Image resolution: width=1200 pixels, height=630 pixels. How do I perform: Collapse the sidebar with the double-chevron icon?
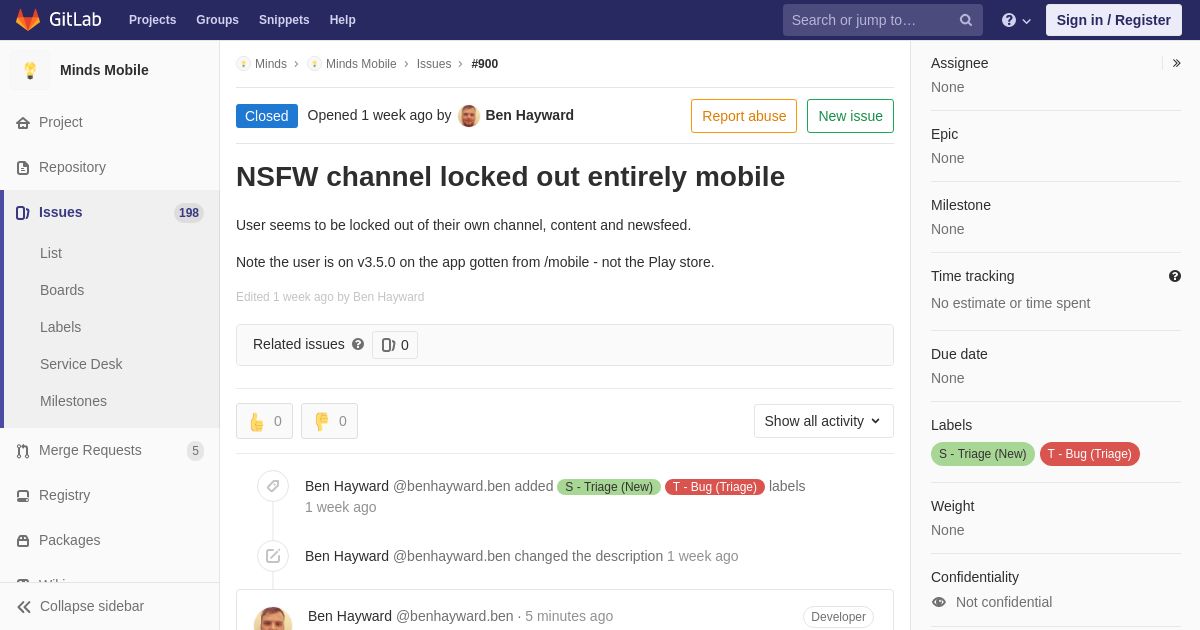point(24,607)
